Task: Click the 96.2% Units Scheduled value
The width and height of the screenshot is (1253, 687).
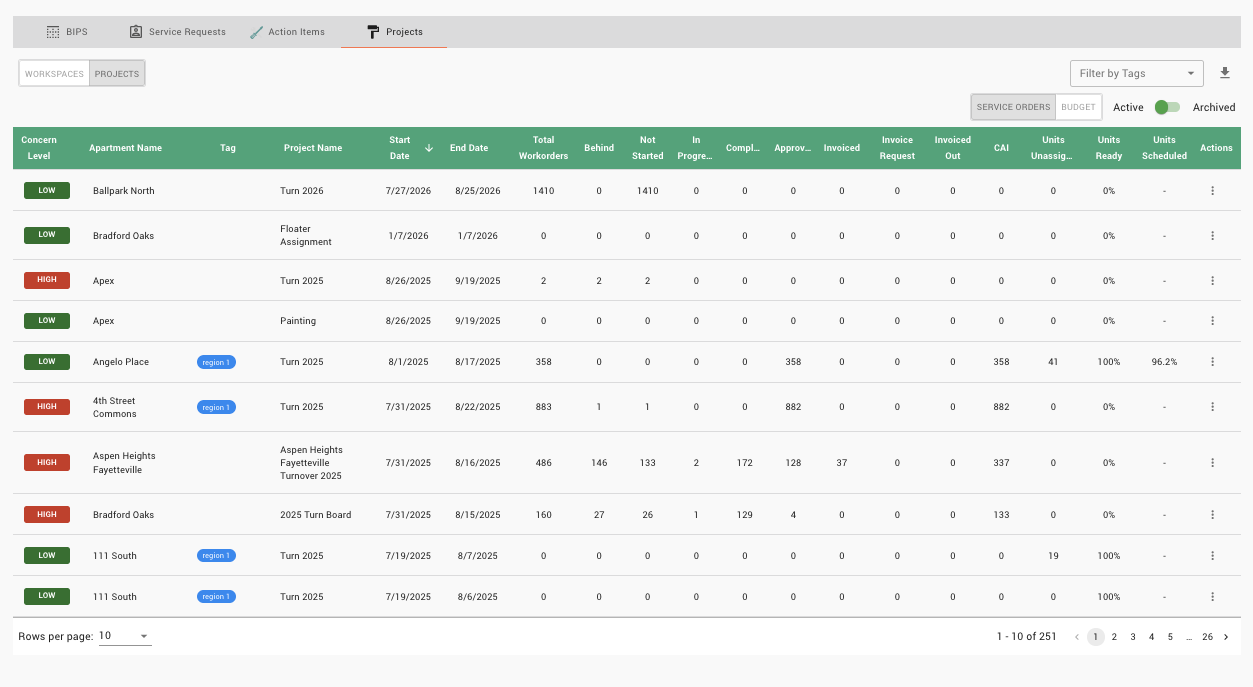Action: [1164, 362]
